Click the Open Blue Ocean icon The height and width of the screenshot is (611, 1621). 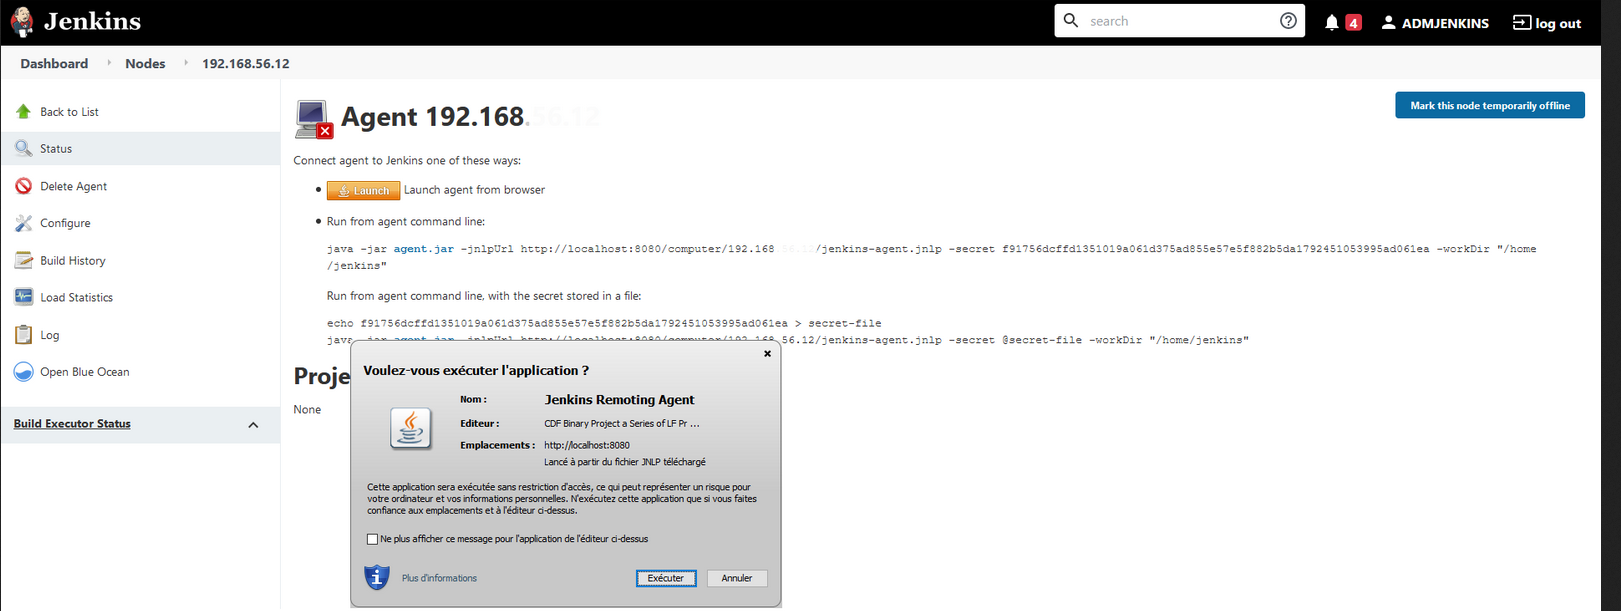[x=23, y=372]
